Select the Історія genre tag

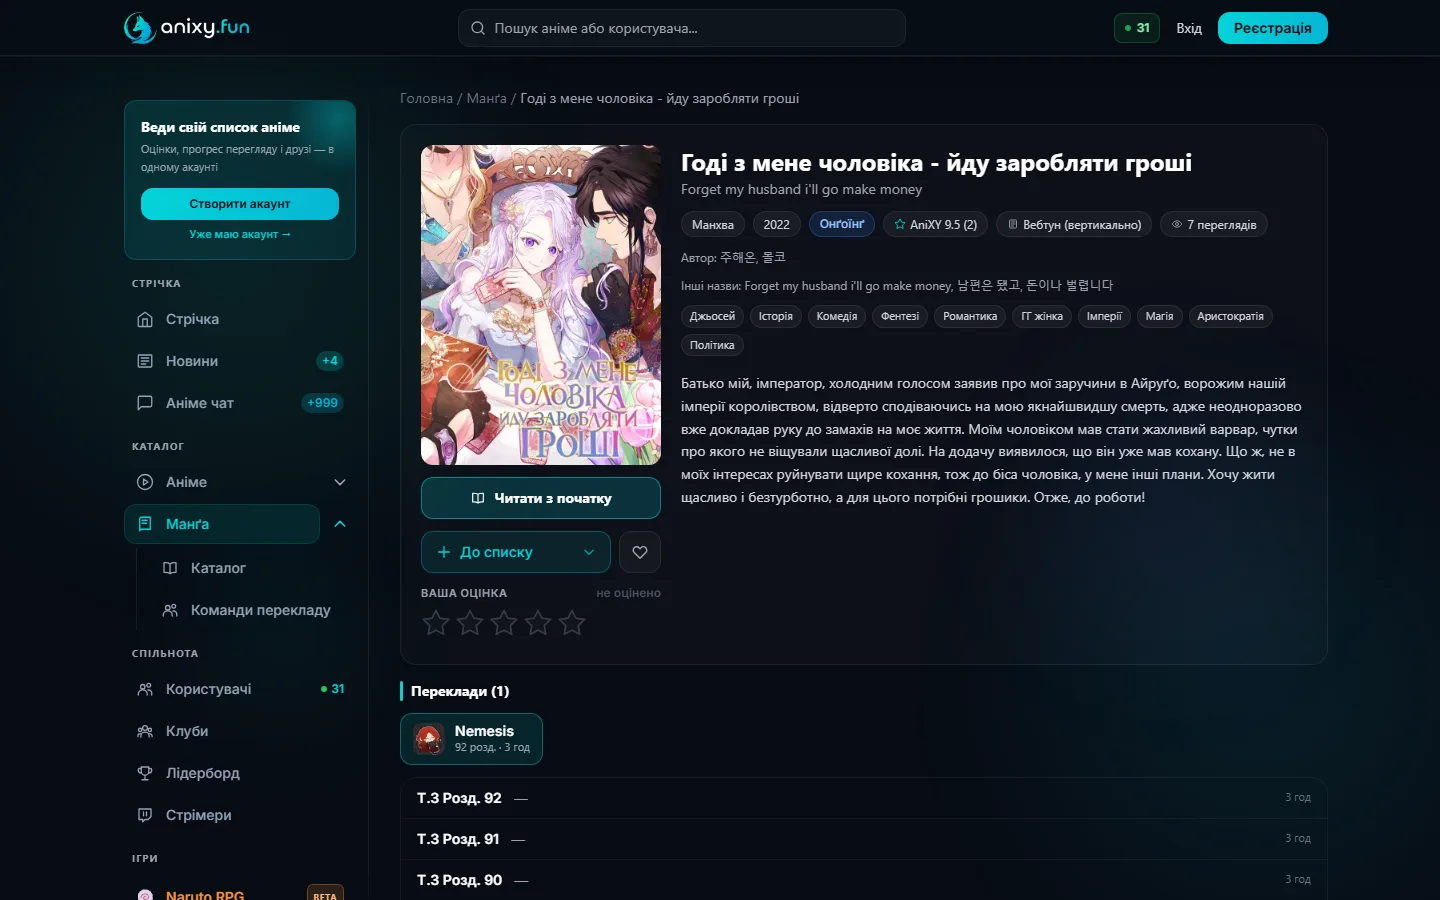pyautogui.click(x=776, y=317)
